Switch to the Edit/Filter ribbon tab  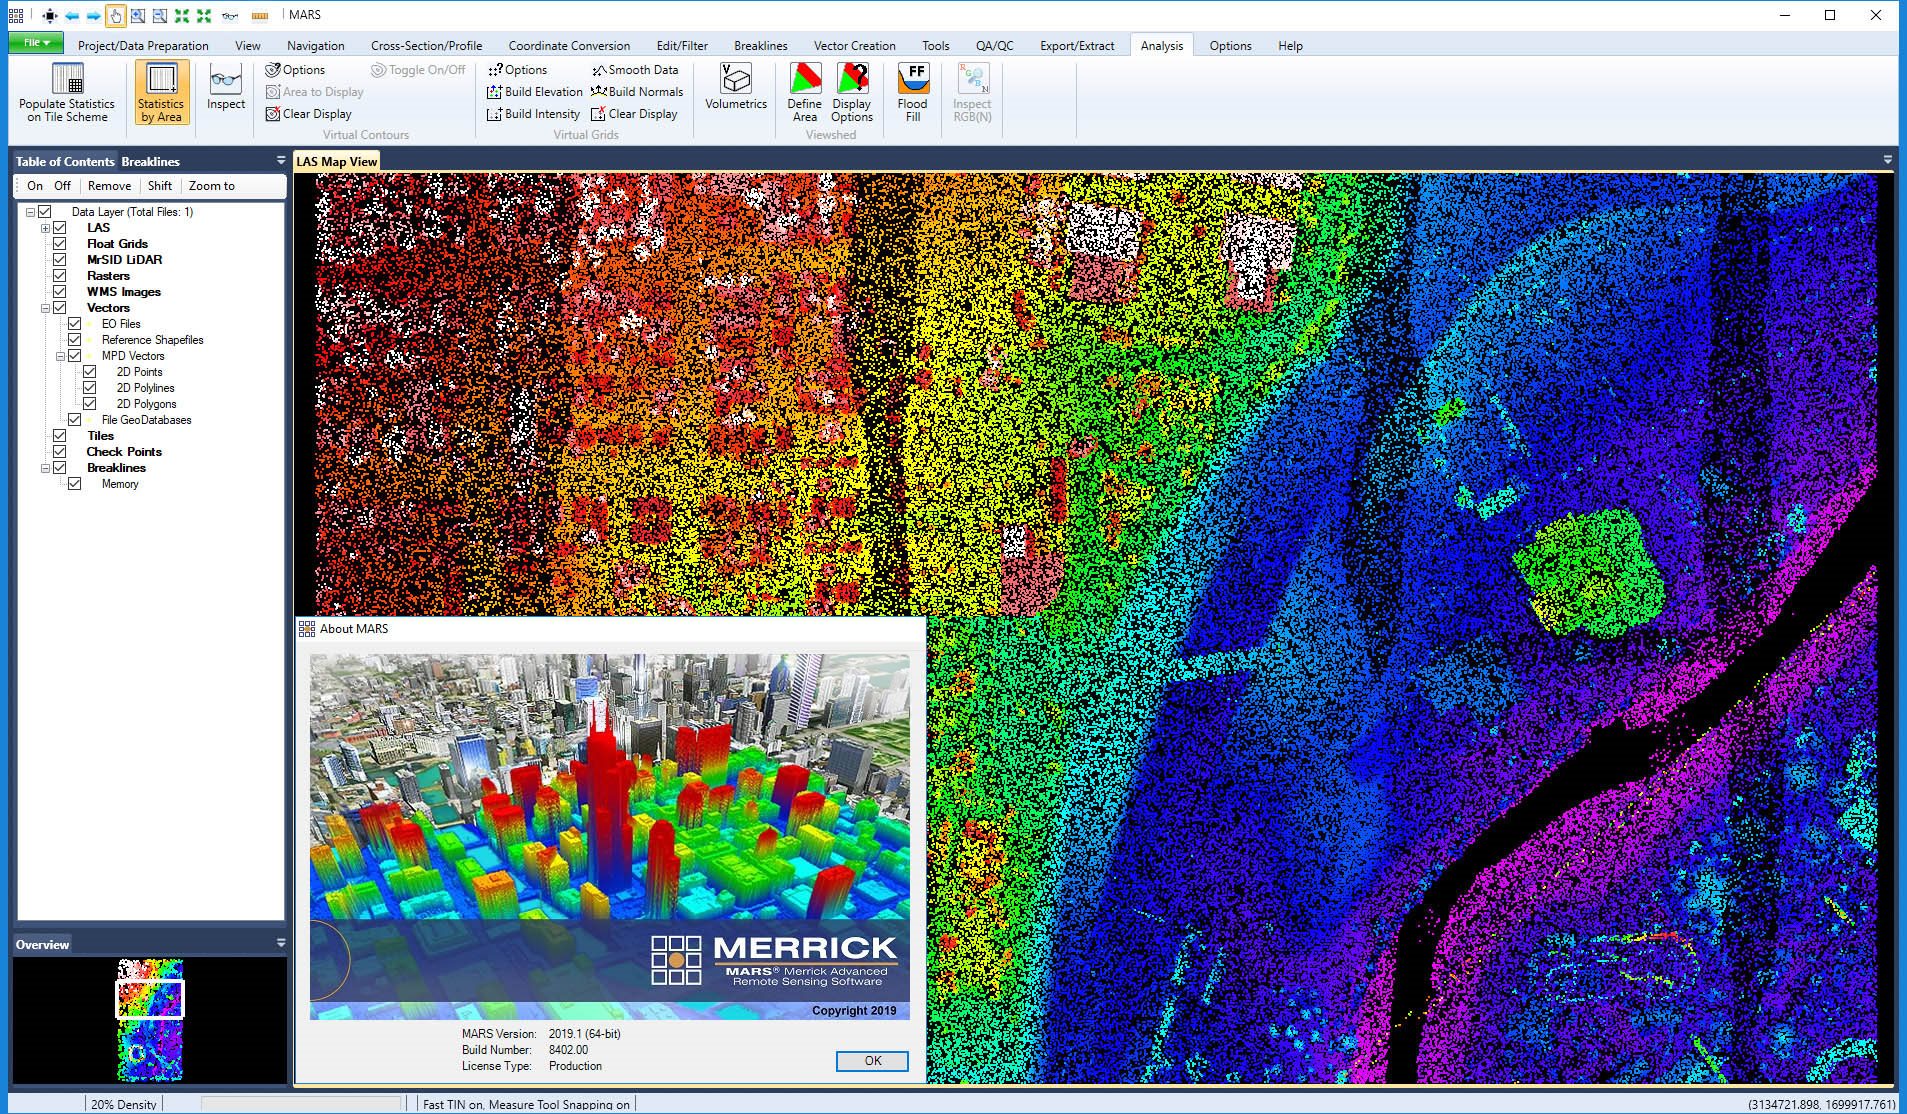click(x=682, y=46)
